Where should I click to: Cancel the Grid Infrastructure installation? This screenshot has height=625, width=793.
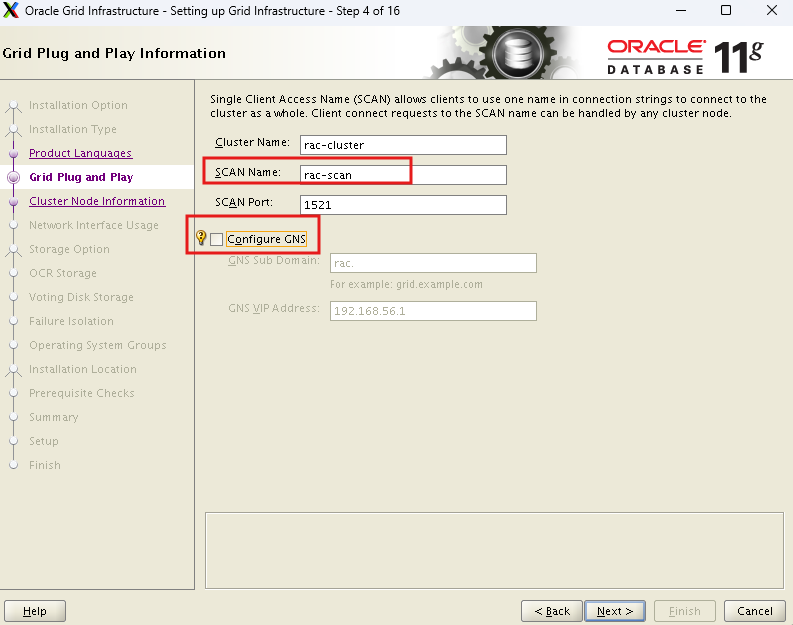[755, 611]
